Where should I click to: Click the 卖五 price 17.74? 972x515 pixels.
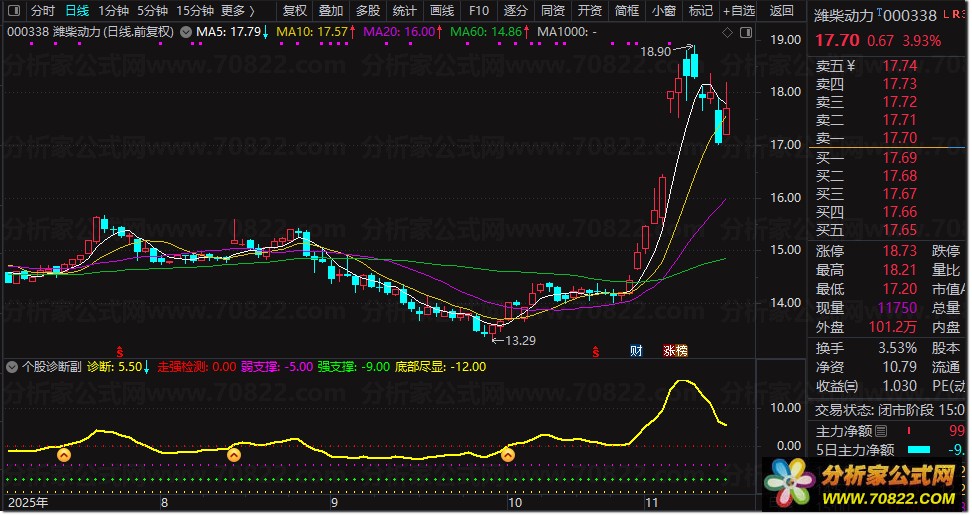pyautogui.click(x=899, y=66)
